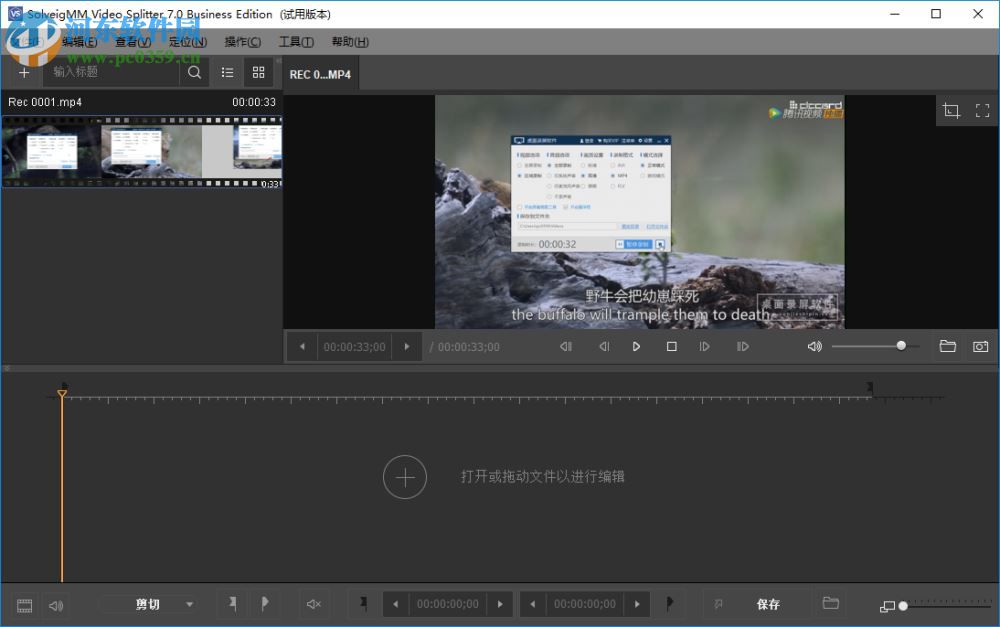This screenshot has width=1000, height=627.
Task: Open a file using the folder icon near volume
Action: pos(948,346)
